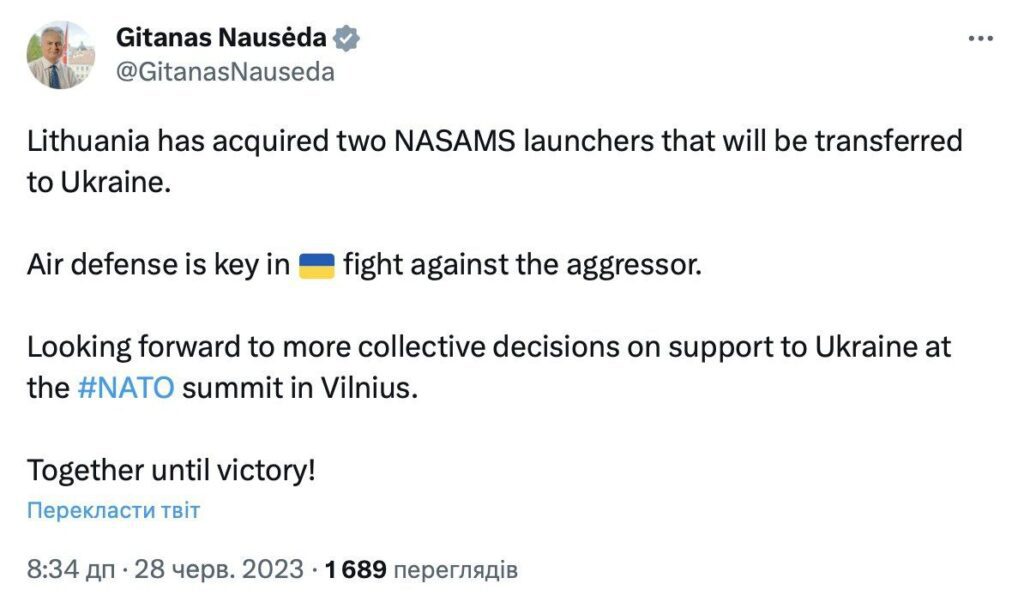Open the Gitanas Nausėda display name
The image size is (1024, 614).
[221, 37]
